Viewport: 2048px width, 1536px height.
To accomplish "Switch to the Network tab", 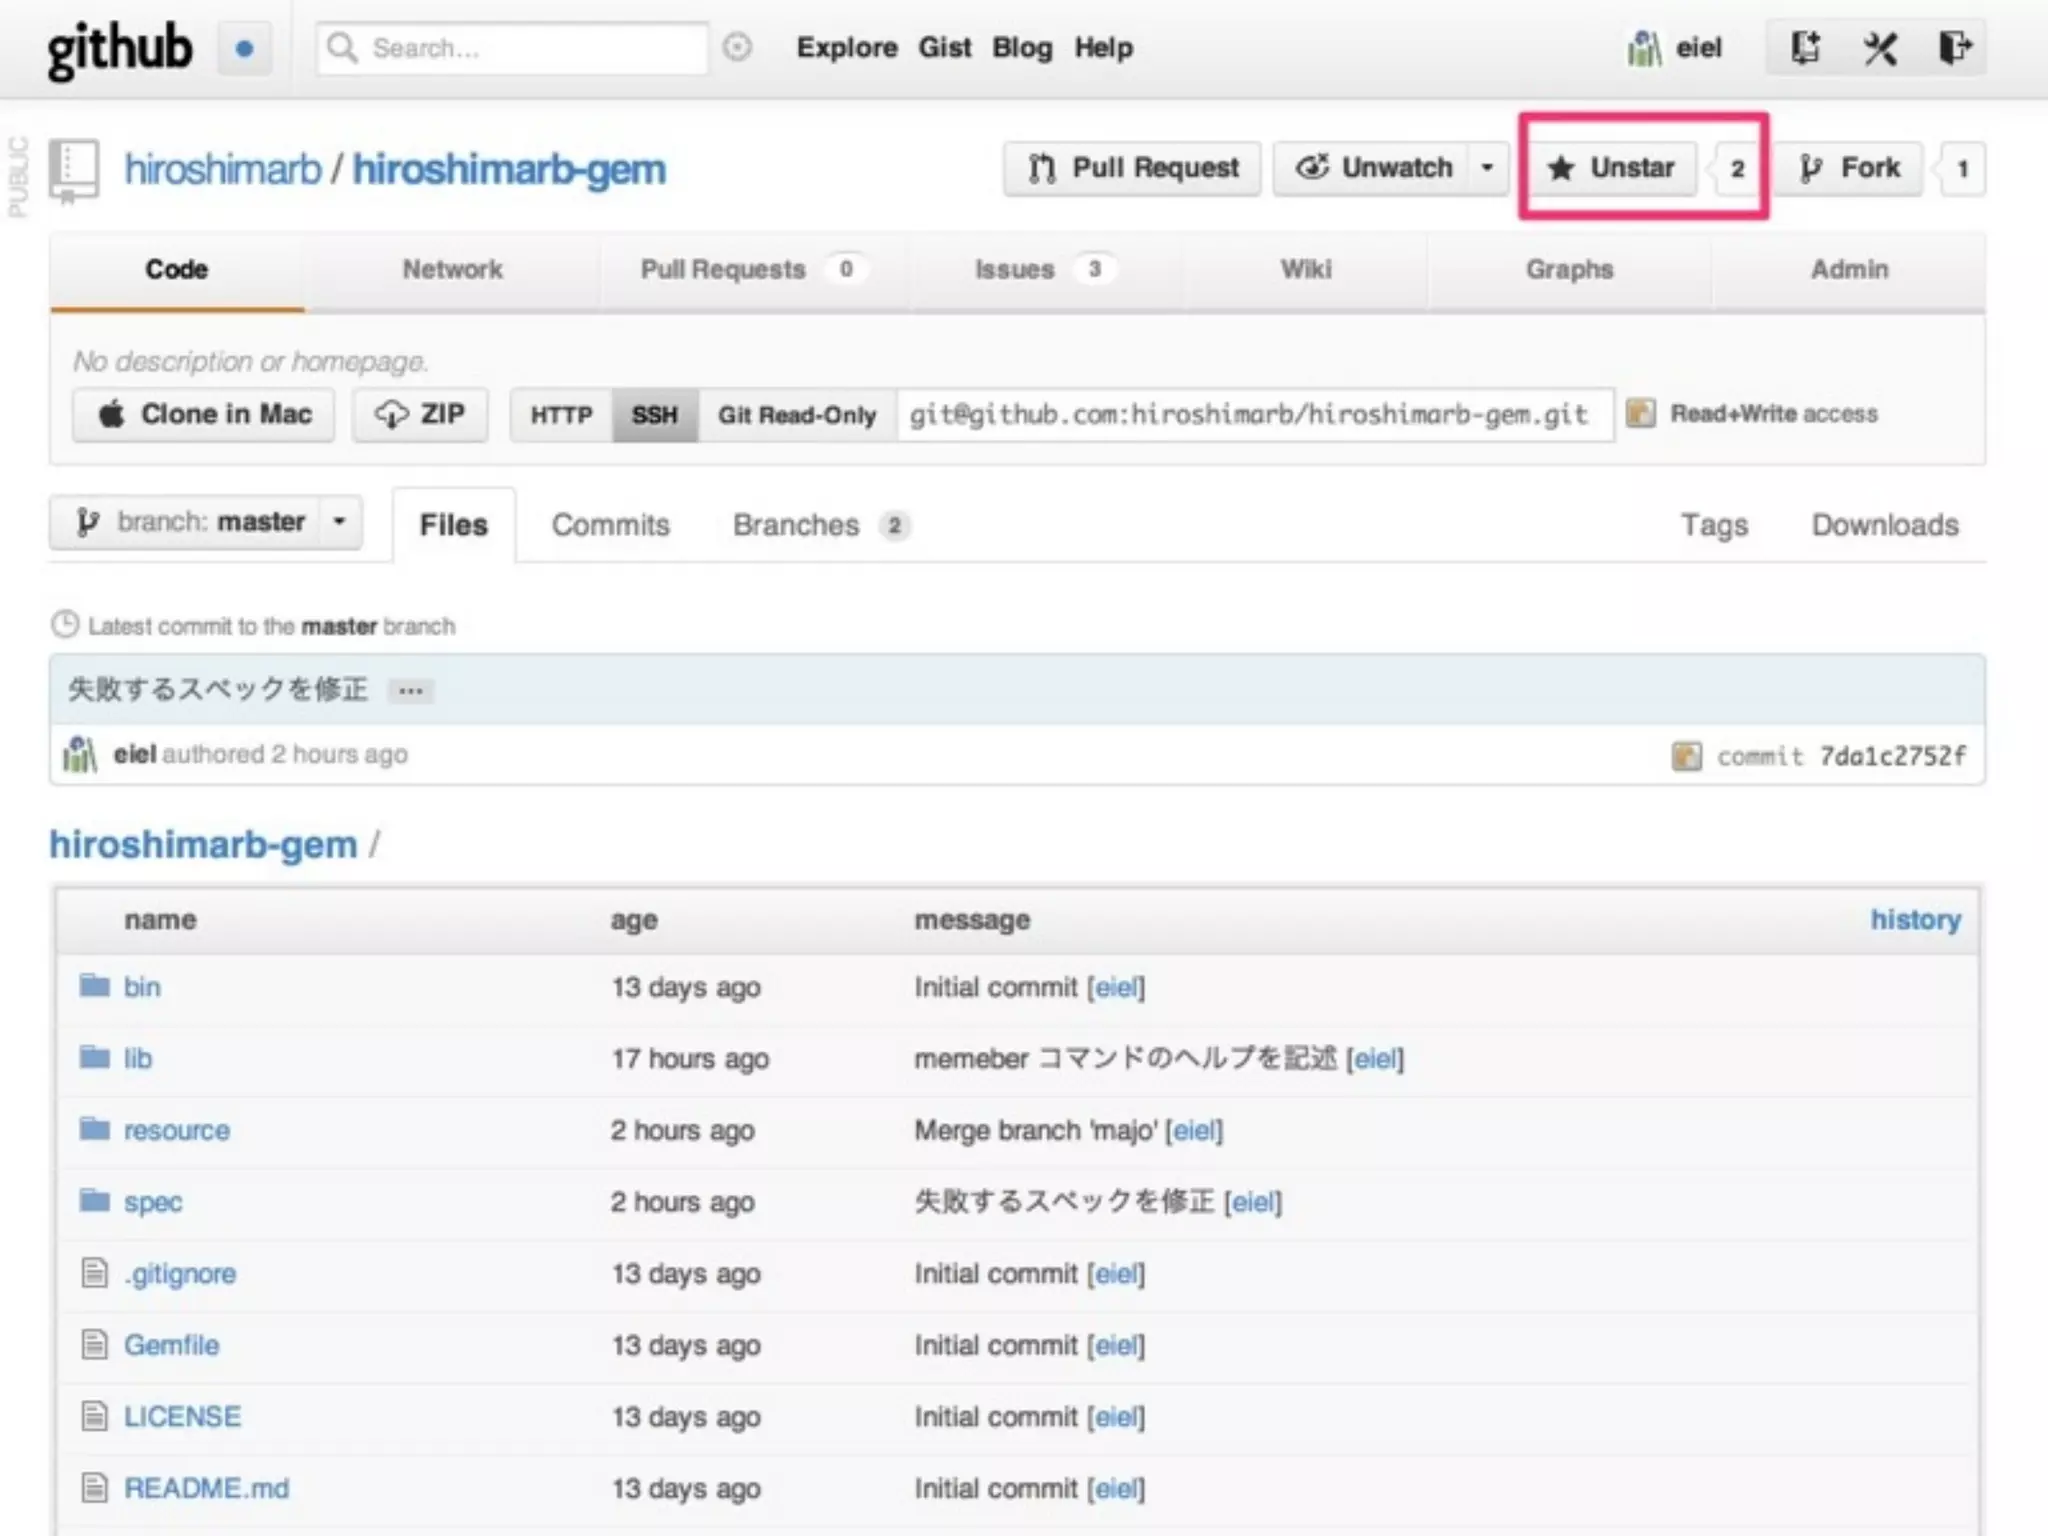I will pos(452,270).
